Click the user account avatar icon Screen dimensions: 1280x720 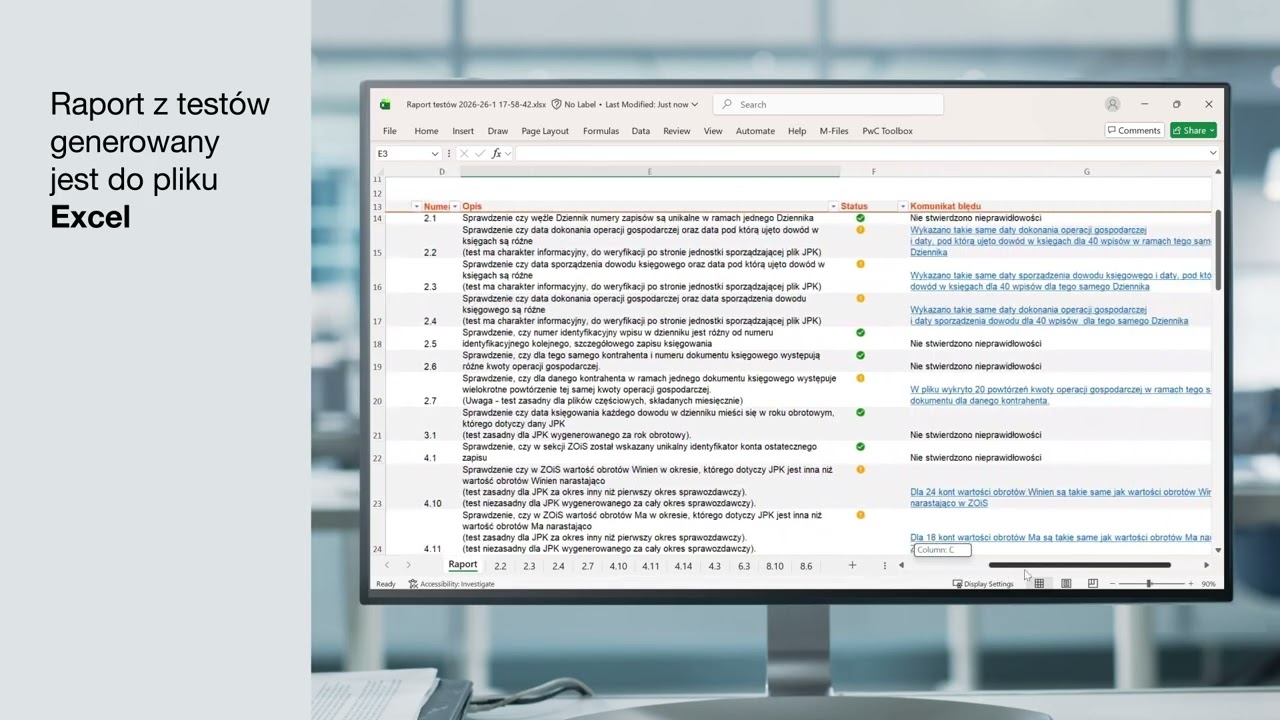(x=1112, y=104)
